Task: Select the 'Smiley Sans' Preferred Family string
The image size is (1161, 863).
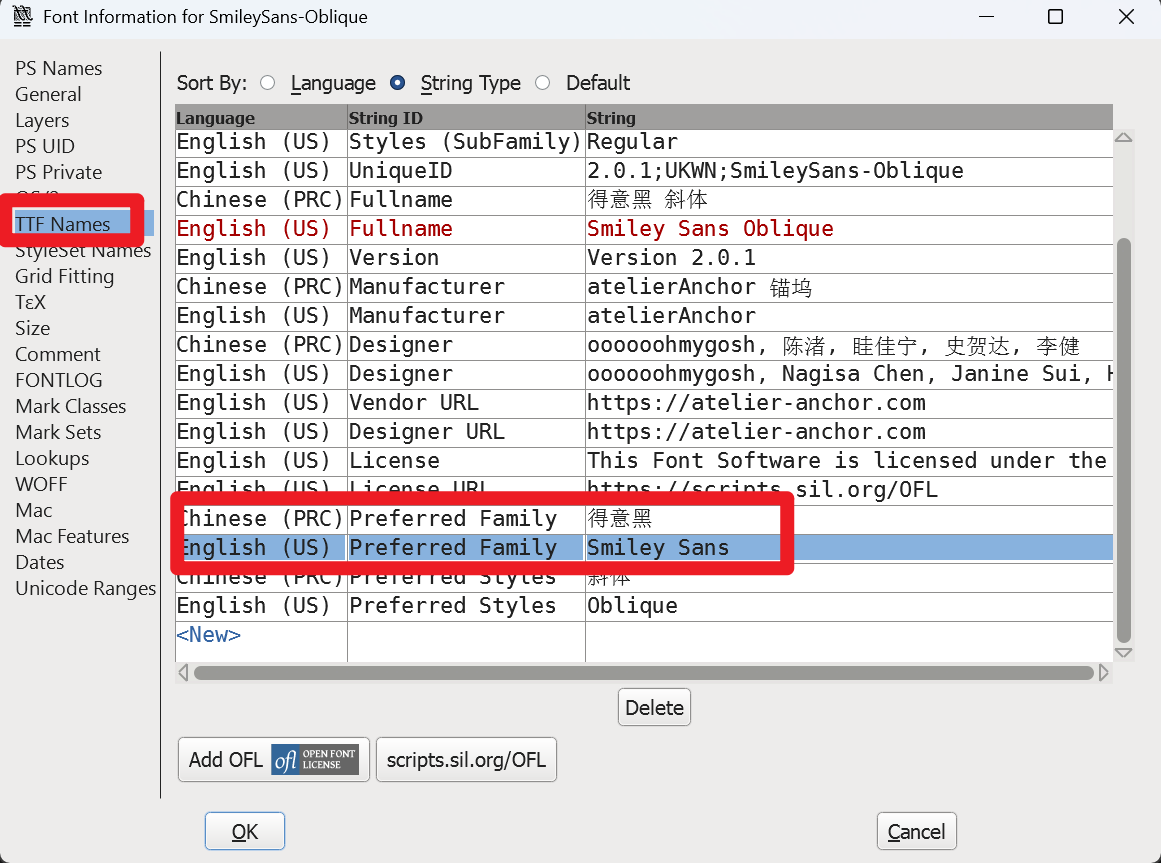Action: tap(849, 548)
